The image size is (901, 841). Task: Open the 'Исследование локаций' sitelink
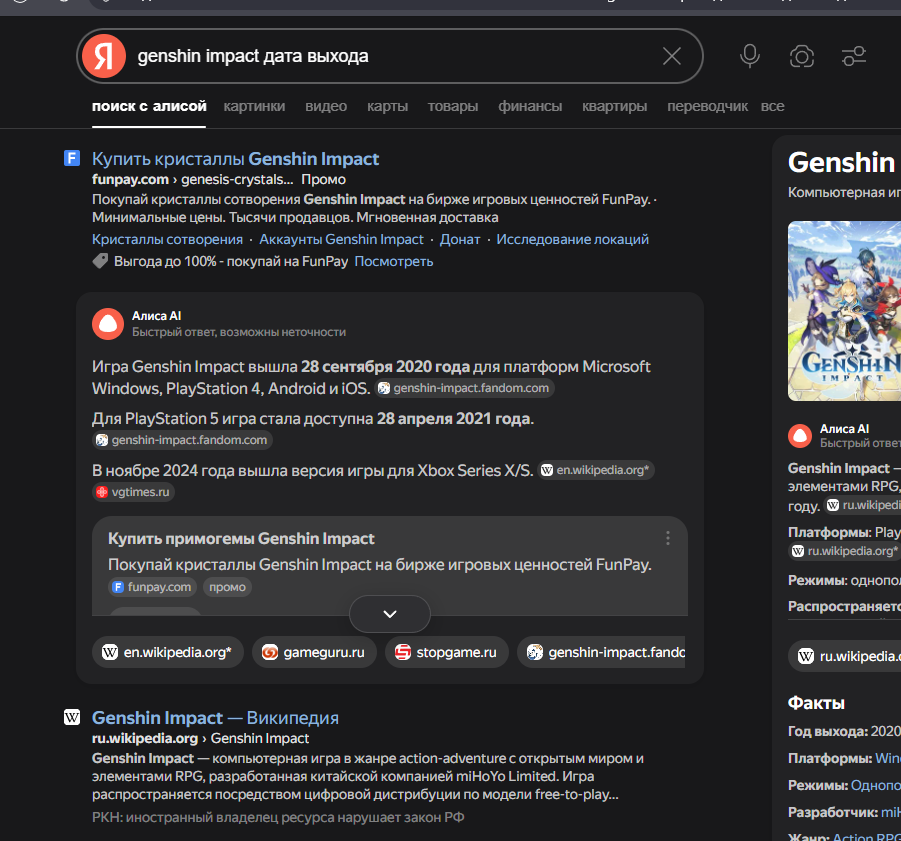(x=572, y=239)
